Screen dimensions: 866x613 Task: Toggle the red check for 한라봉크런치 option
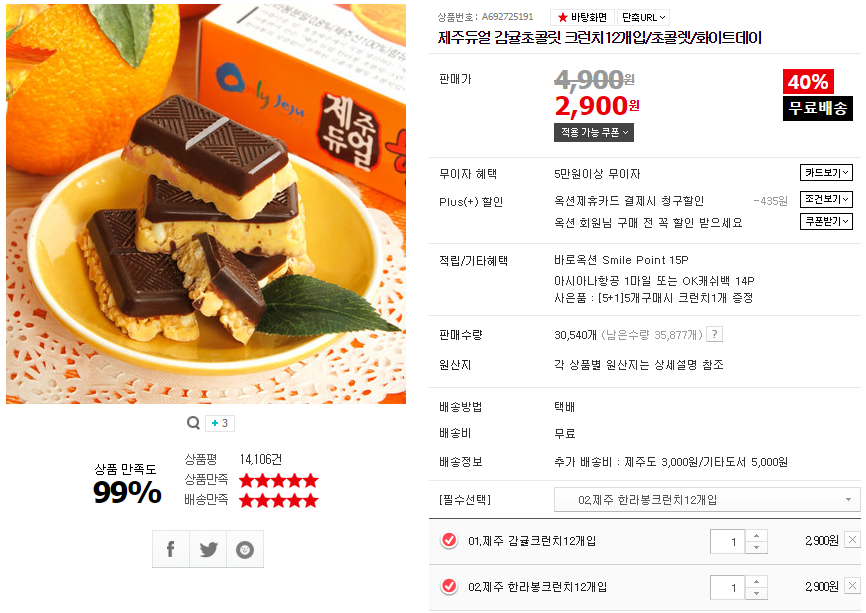[450, 586]
